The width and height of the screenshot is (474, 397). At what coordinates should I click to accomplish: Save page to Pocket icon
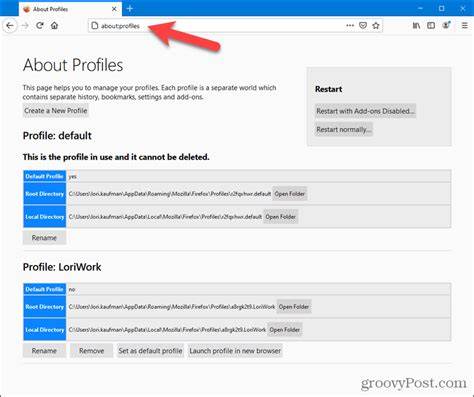click(363, 26)
